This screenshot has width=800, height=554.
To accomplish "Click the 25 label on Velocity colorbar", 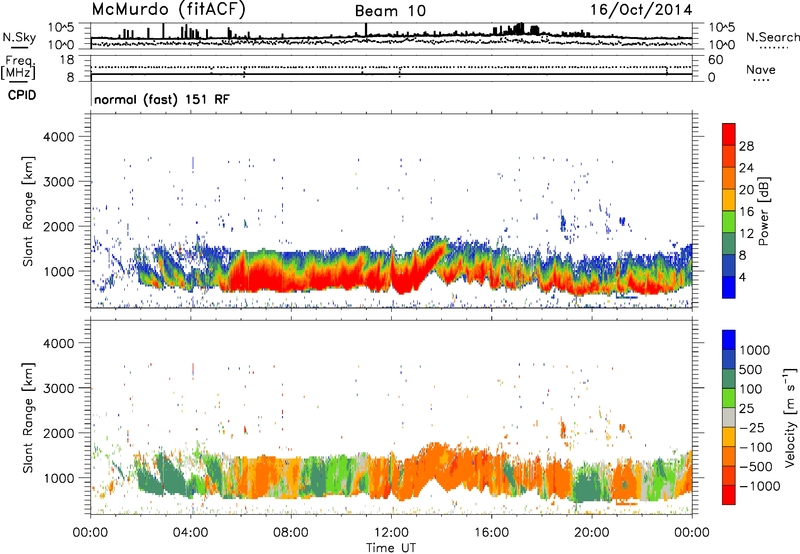I will [746, 408].
